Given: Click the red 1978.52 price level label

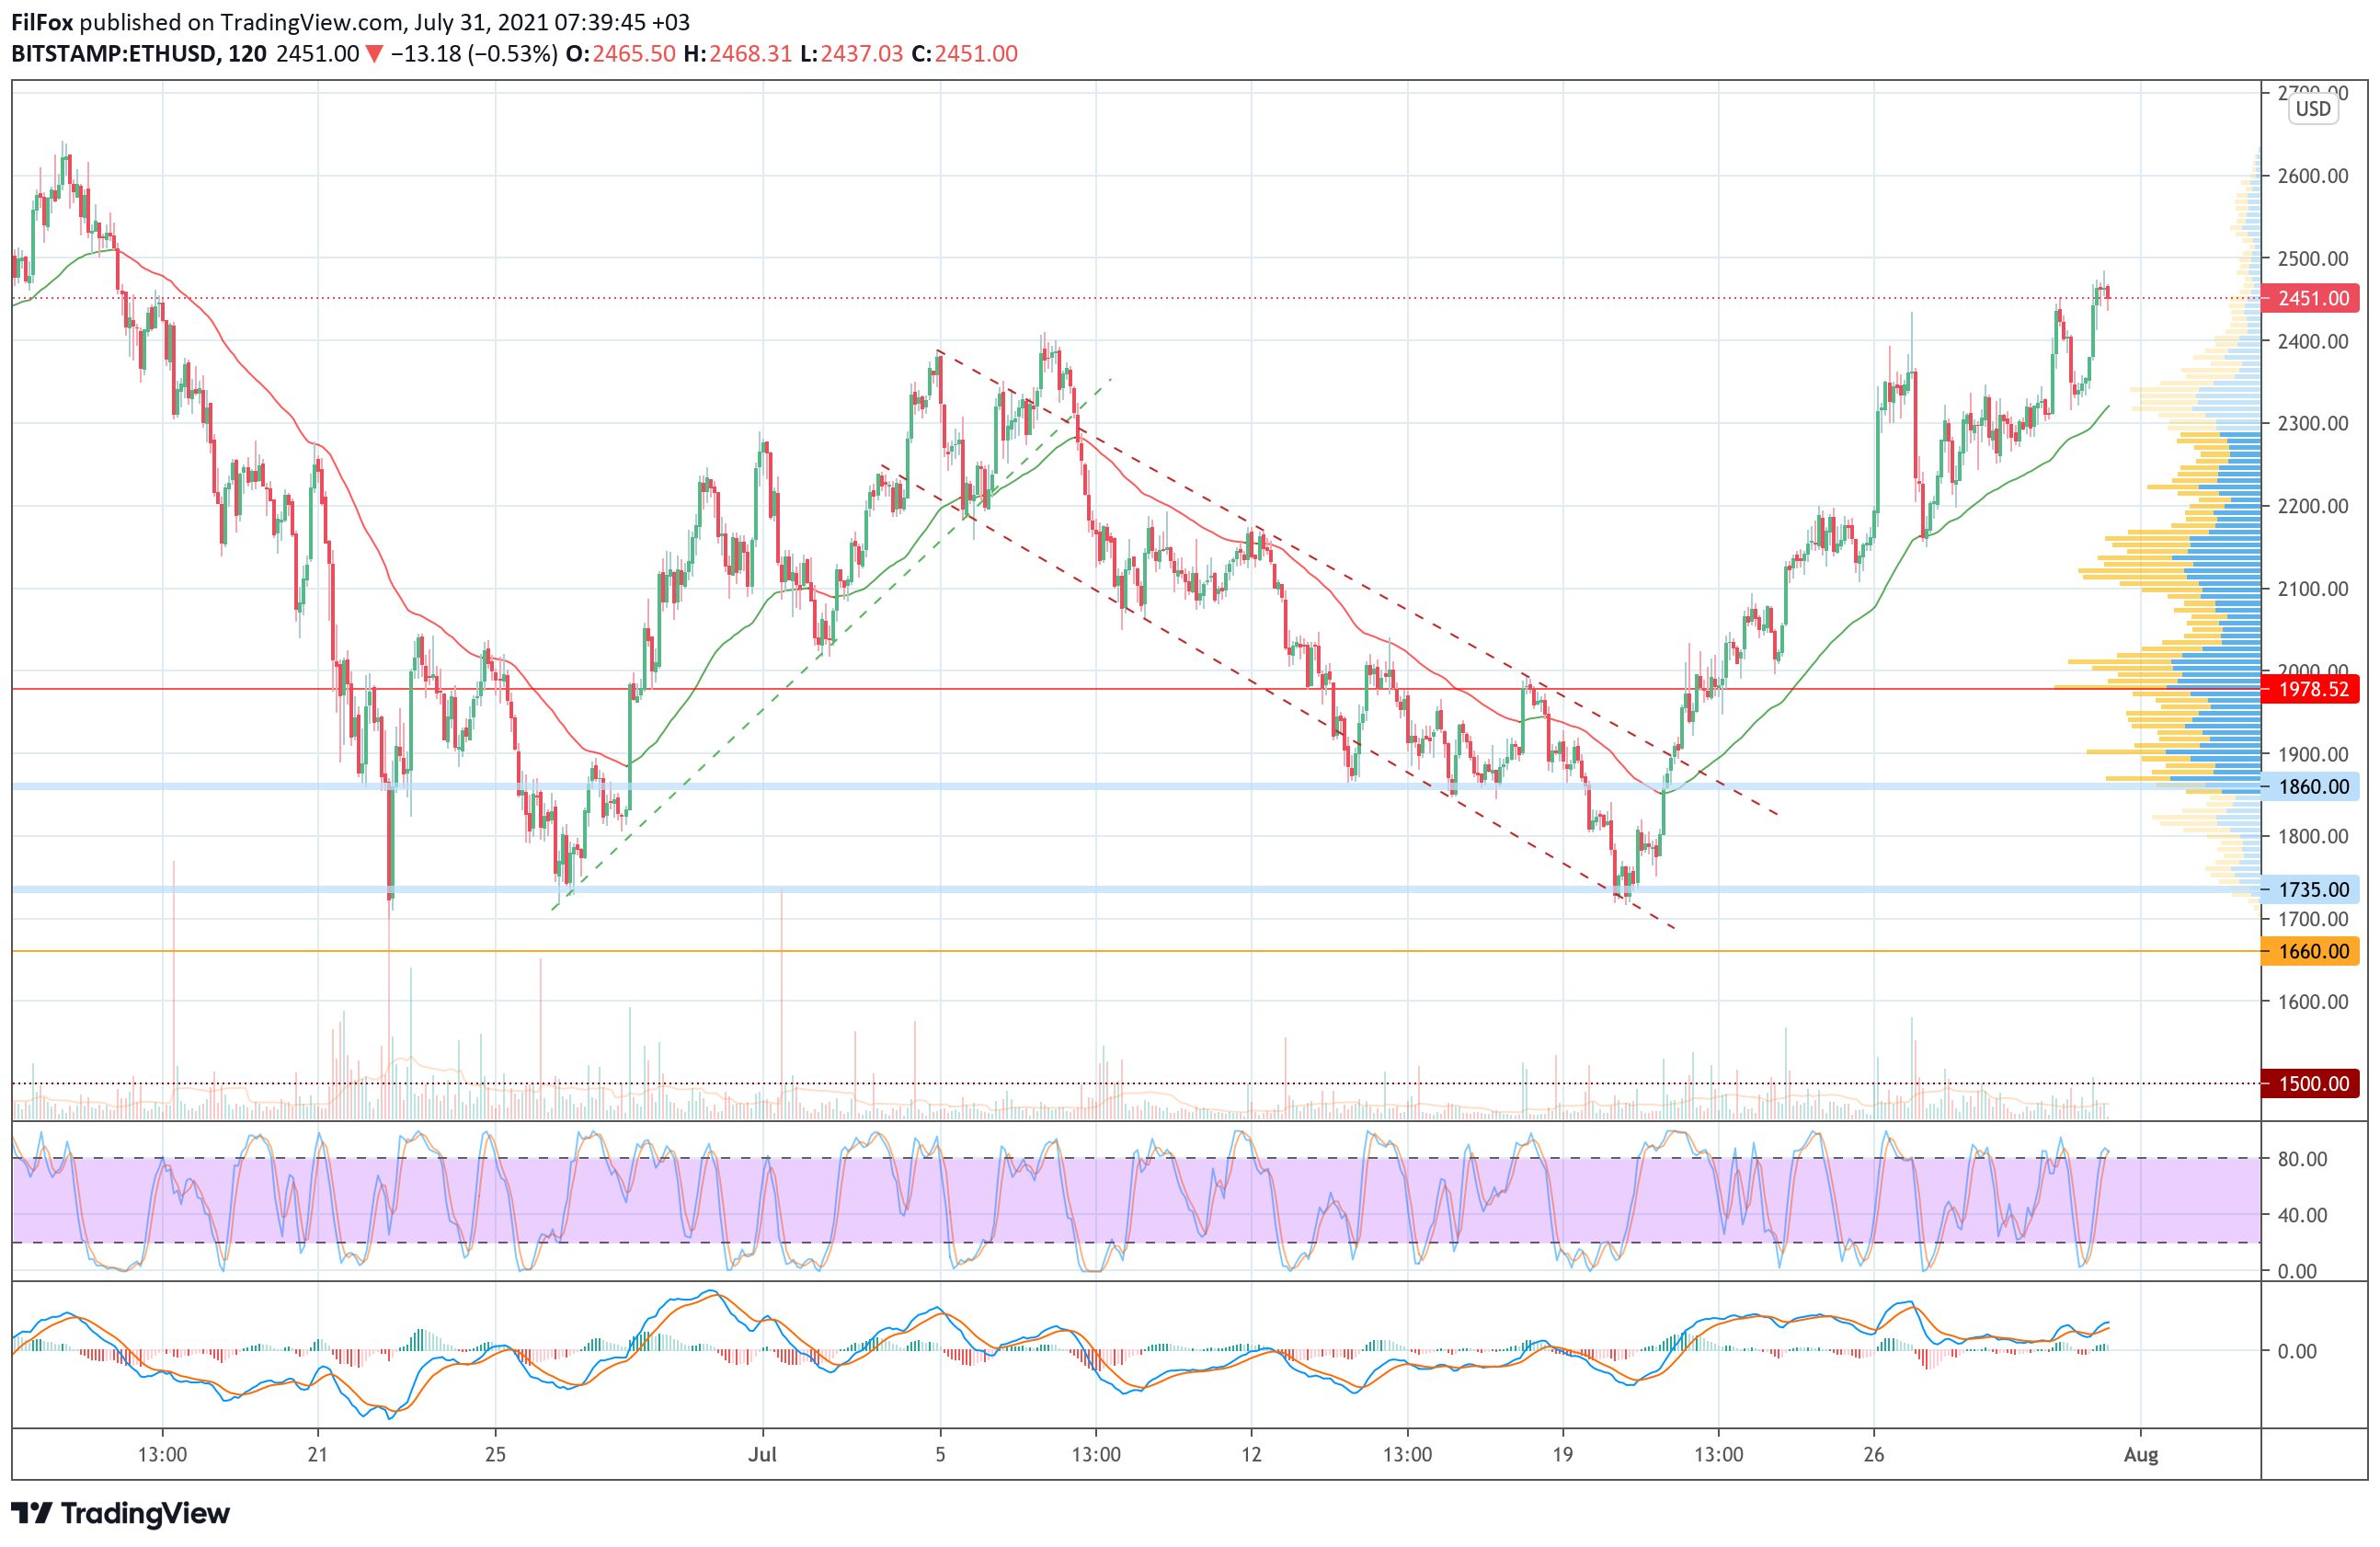Looking at the screenshot, I should (x=2312, y=689).
